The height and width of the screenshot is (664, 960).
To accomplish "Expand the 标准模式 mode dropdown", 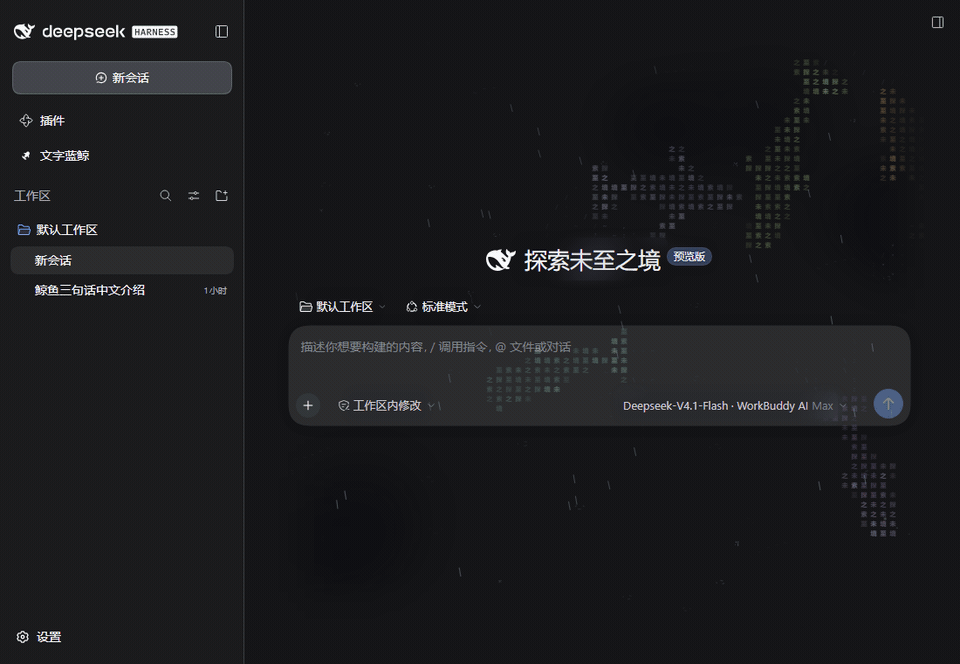I will (x=444, y=307).
